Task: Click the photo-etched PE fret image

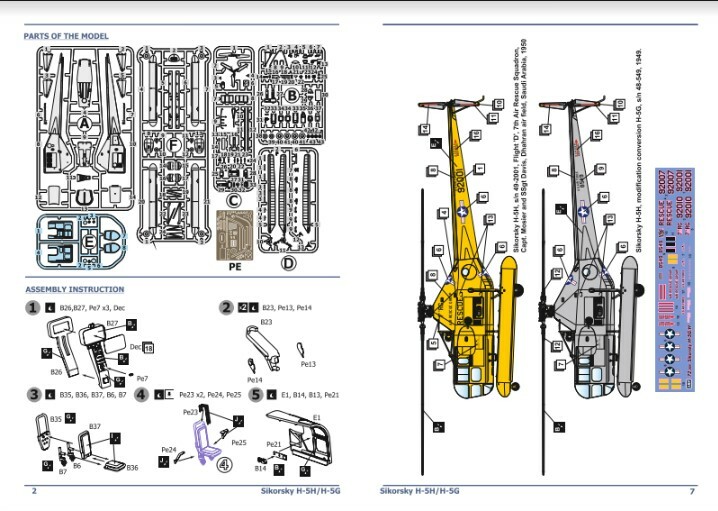Action: pos(234,235)
